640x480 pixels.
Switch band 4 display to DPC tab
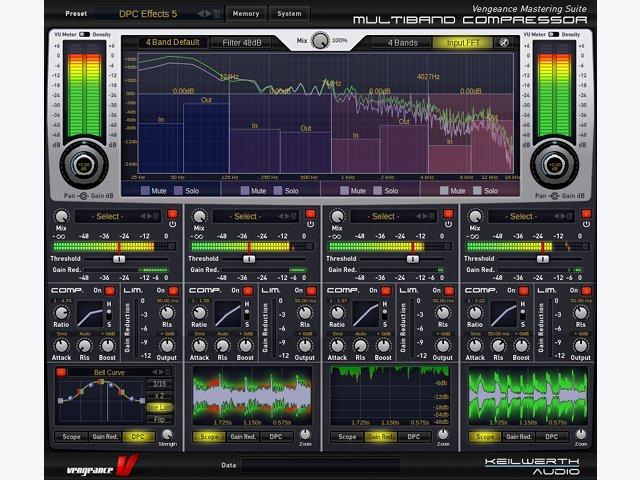552,437
